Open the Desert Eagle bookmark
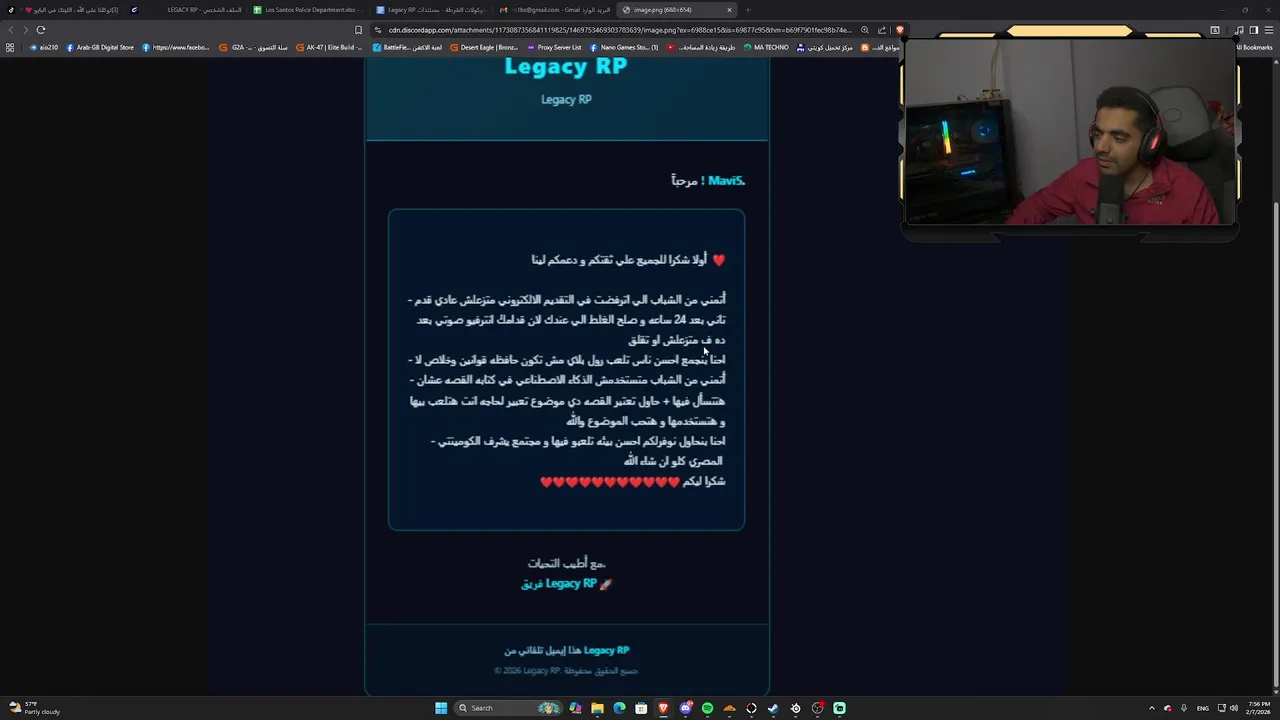Image resolution: width=1280 pixels, height=720 pixels. (x=484, y=47)
